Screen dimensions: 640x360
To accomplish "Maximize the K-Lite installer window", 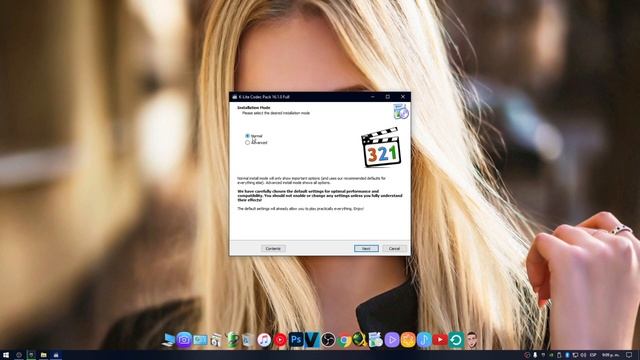I will pos(388,97).
